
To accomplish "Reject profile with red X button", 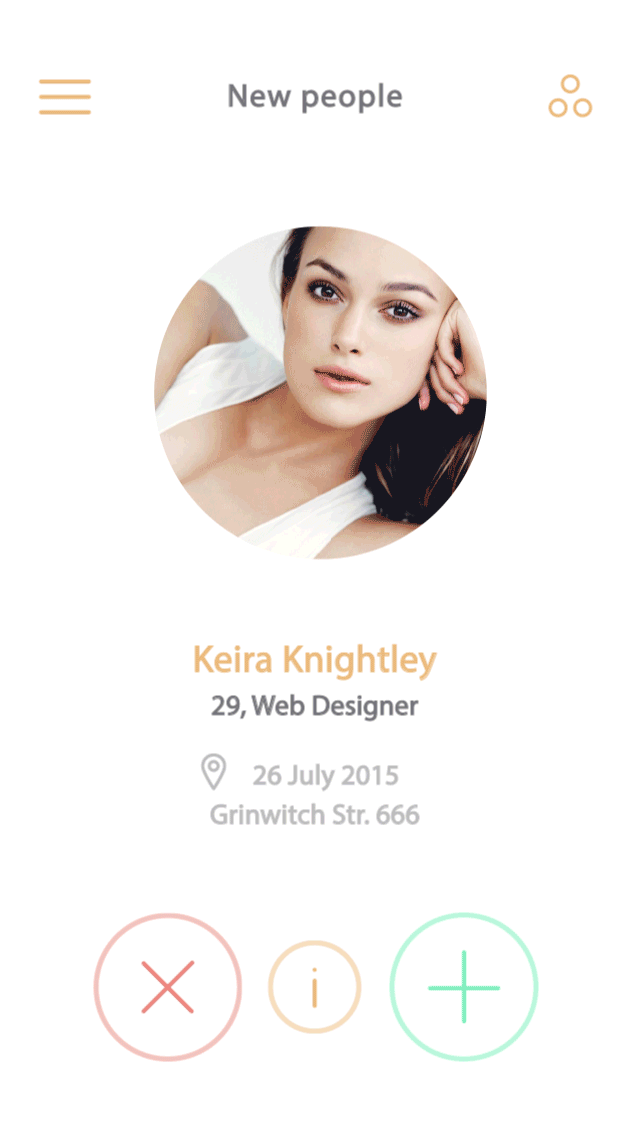I will (167, 986).
